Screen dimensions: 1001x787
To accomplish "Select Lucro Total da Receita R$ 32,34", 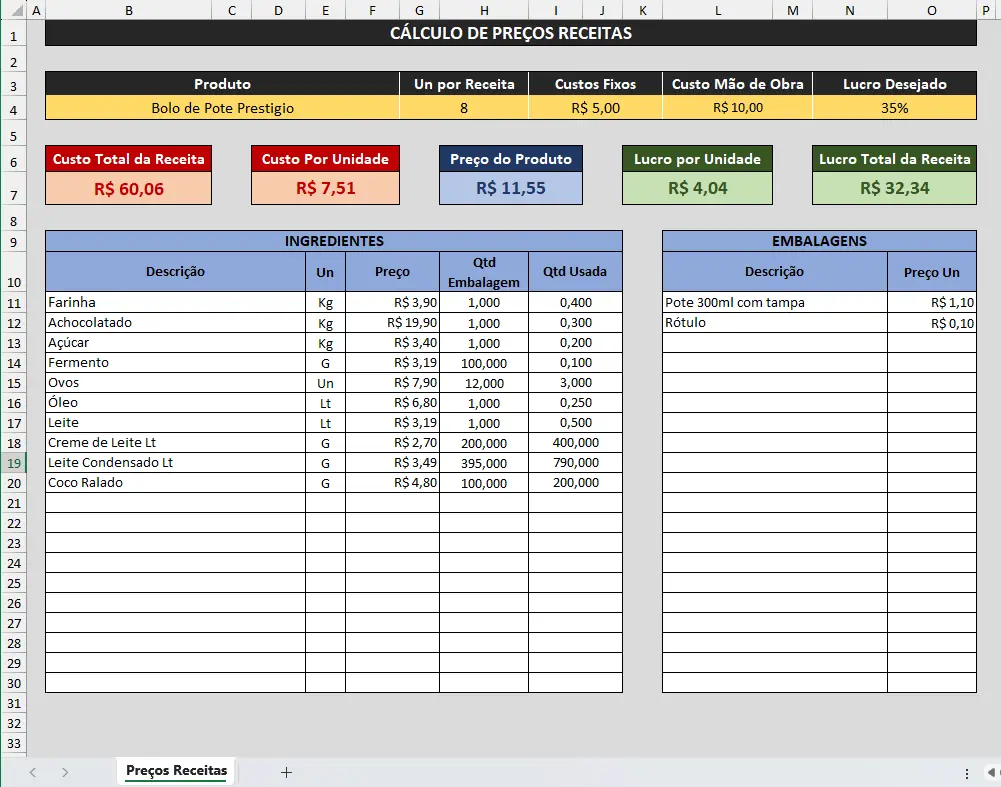I will coord(894,188).
